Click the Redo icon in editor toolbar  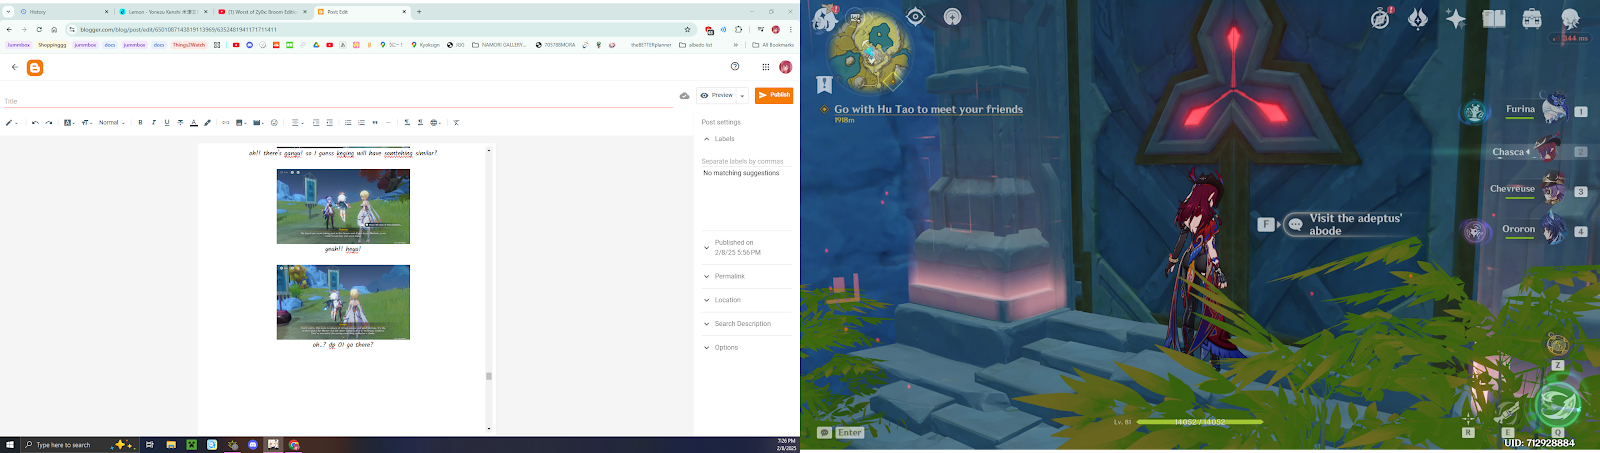[48, 123]
